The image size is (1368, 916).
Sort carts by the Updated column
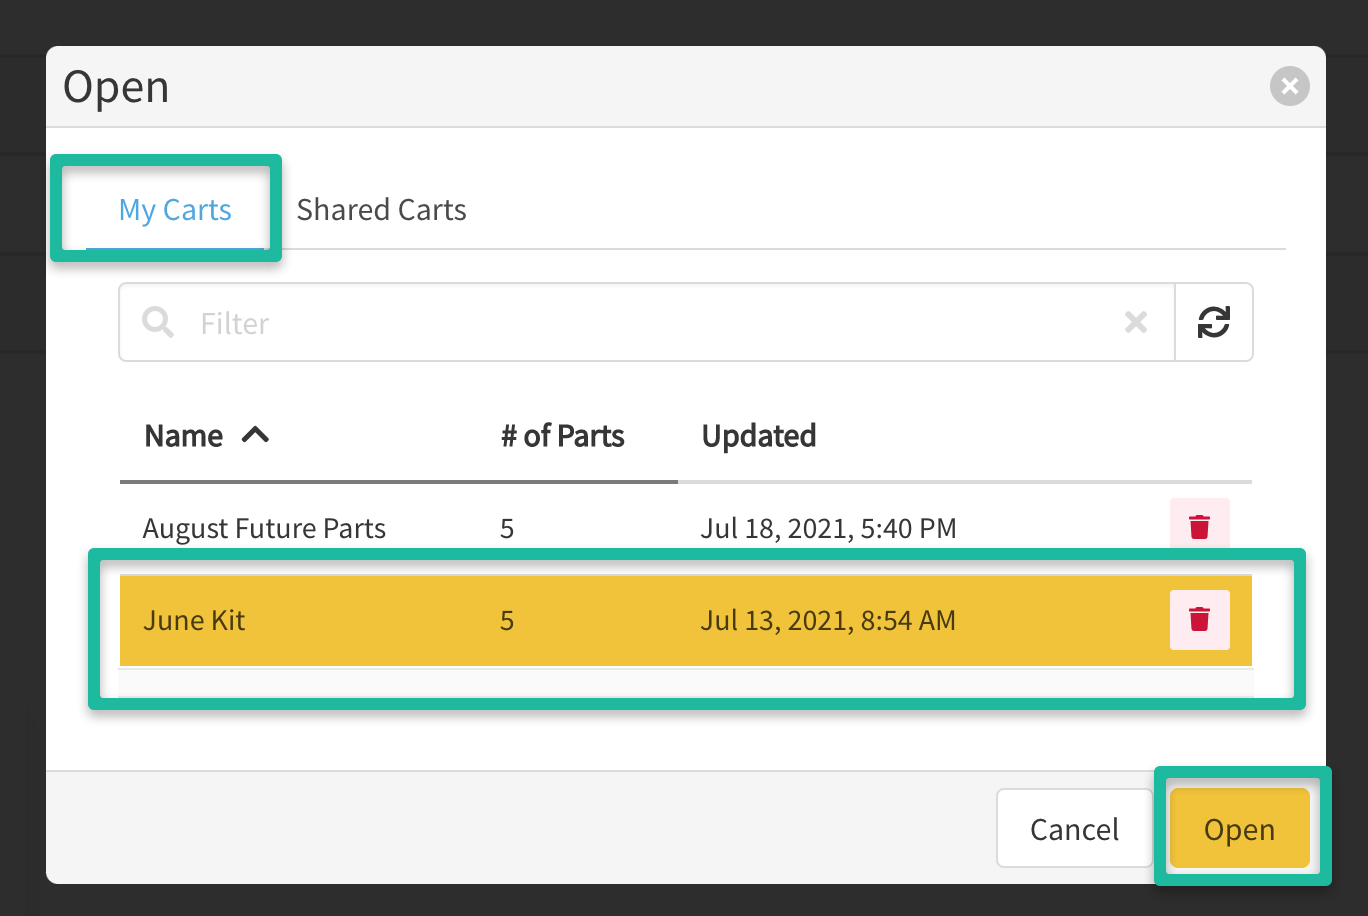pyautogui.click(x=759, y=436)
